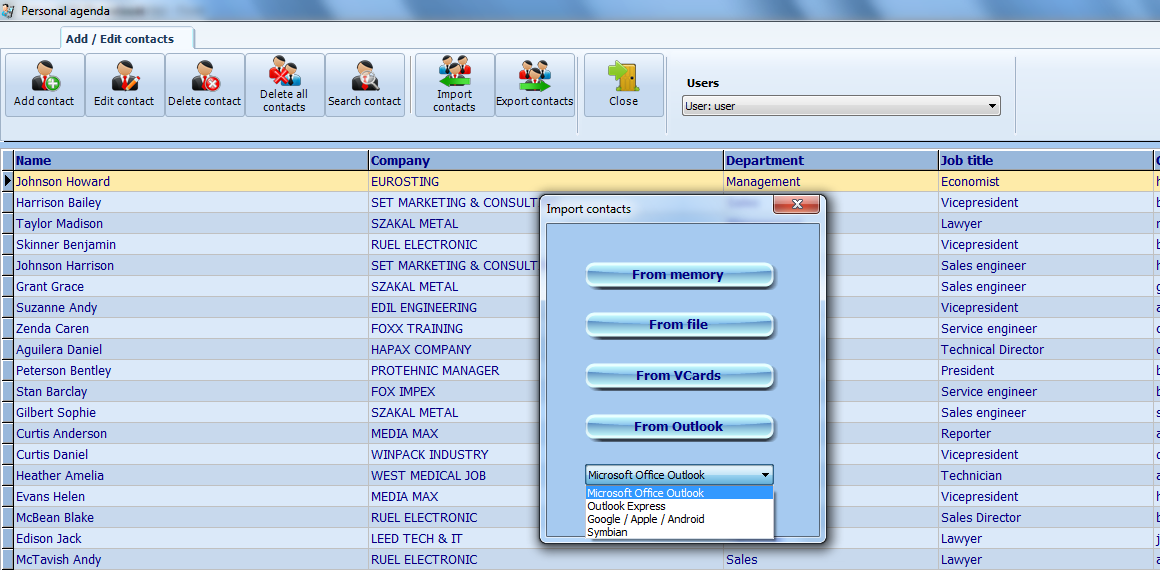Switch to Add / Edit contacts tab

pos(120,39)
